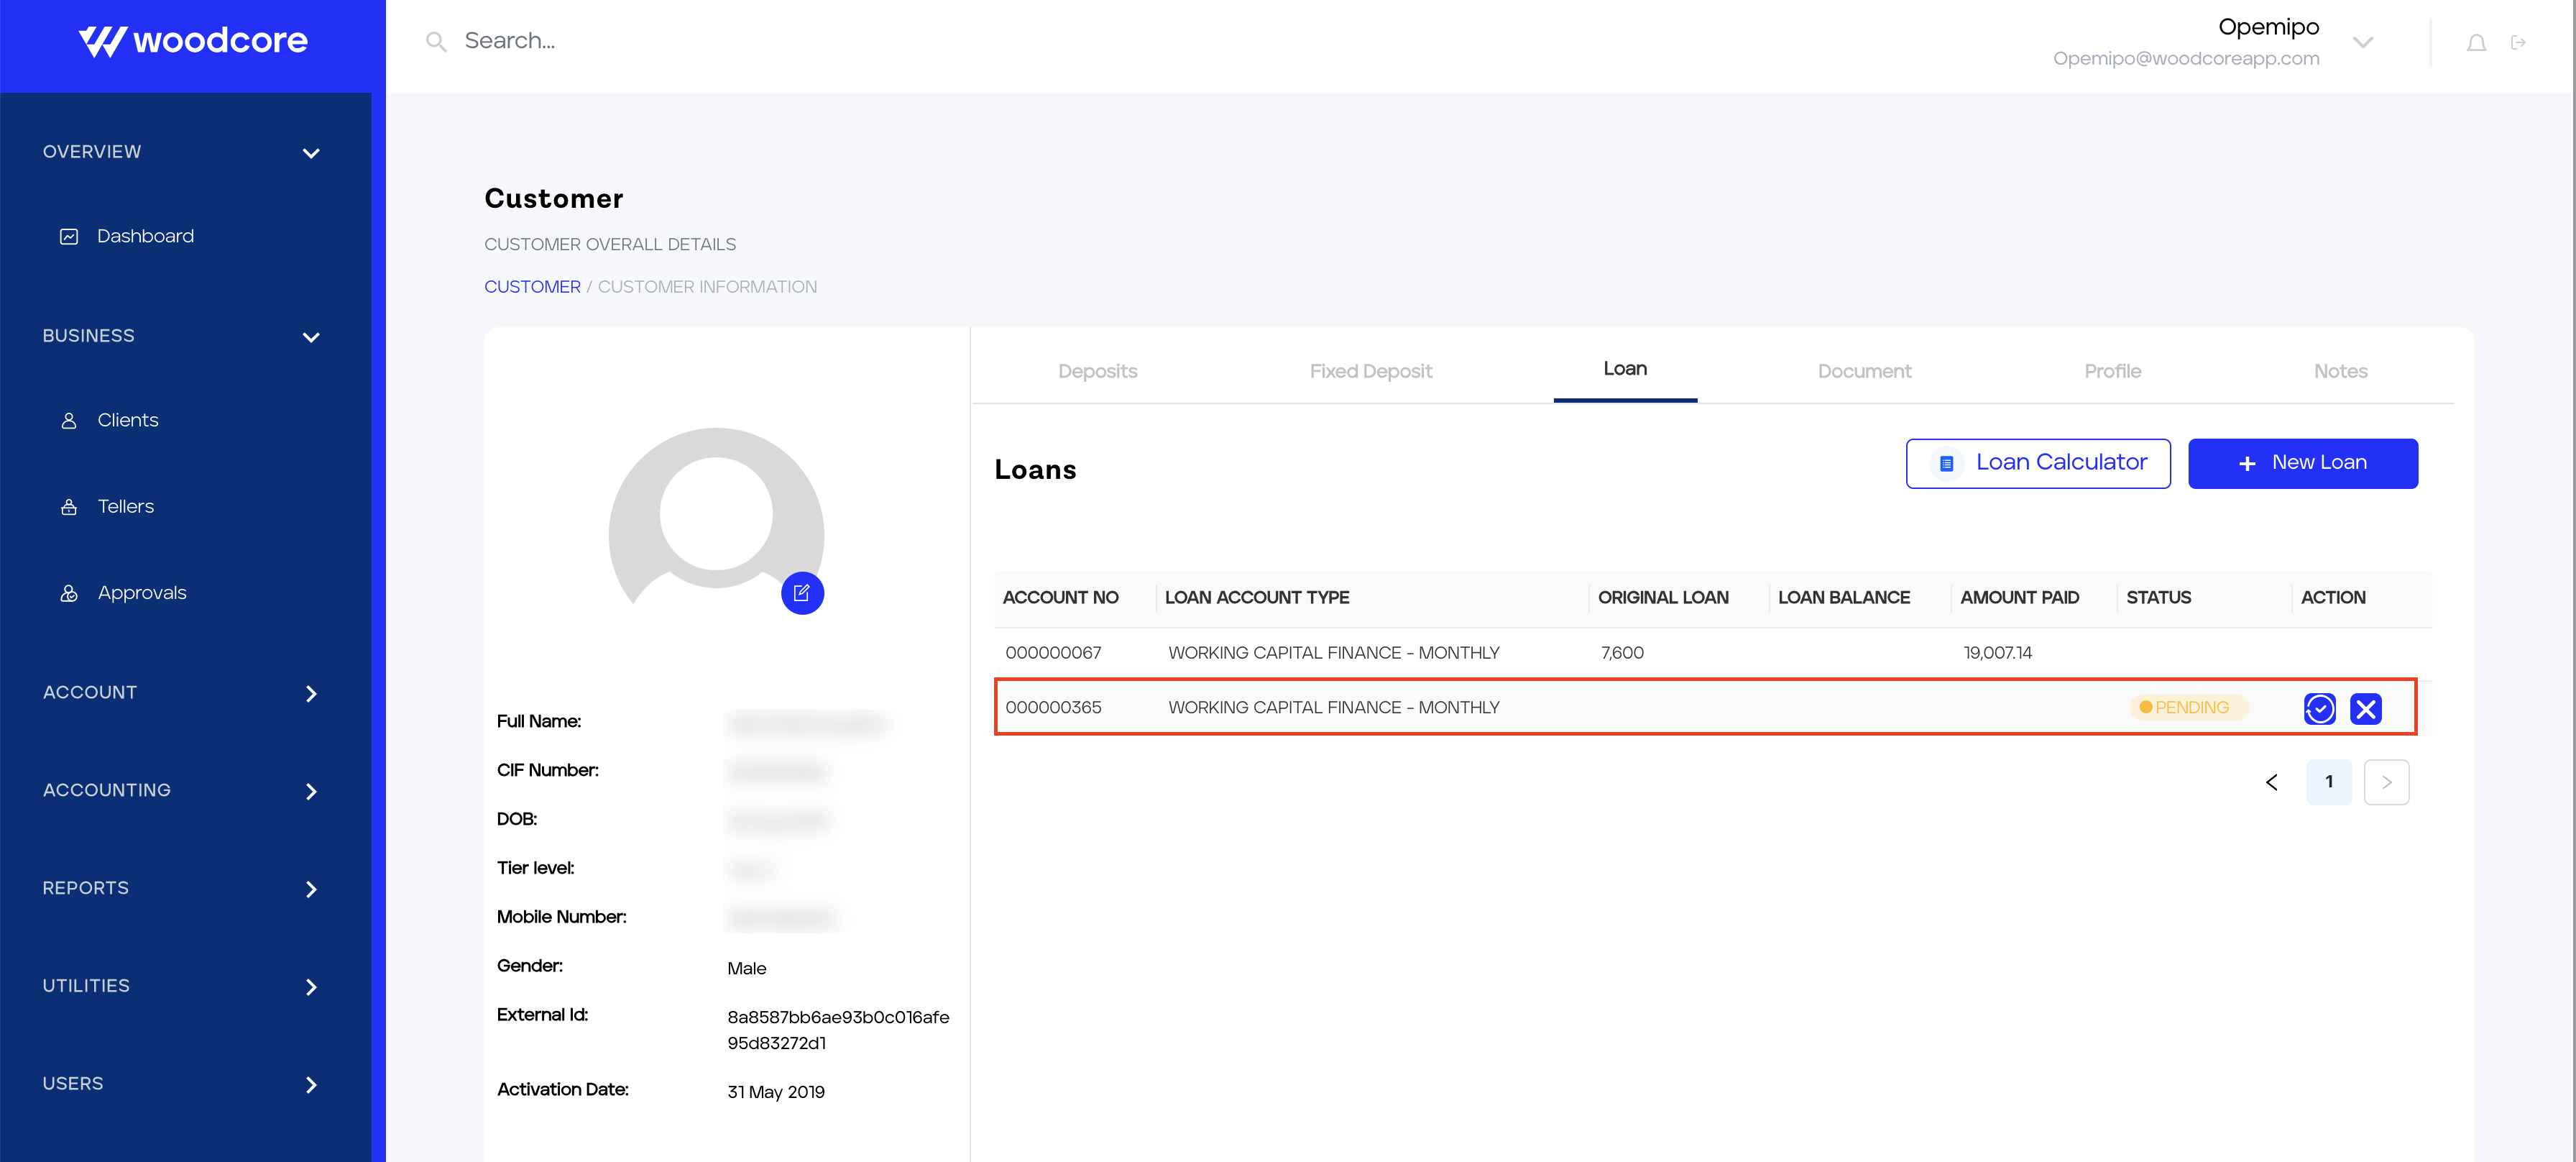Click the STATUS column header
The image size is (2576, 1162).
[x=2158, y=598]
